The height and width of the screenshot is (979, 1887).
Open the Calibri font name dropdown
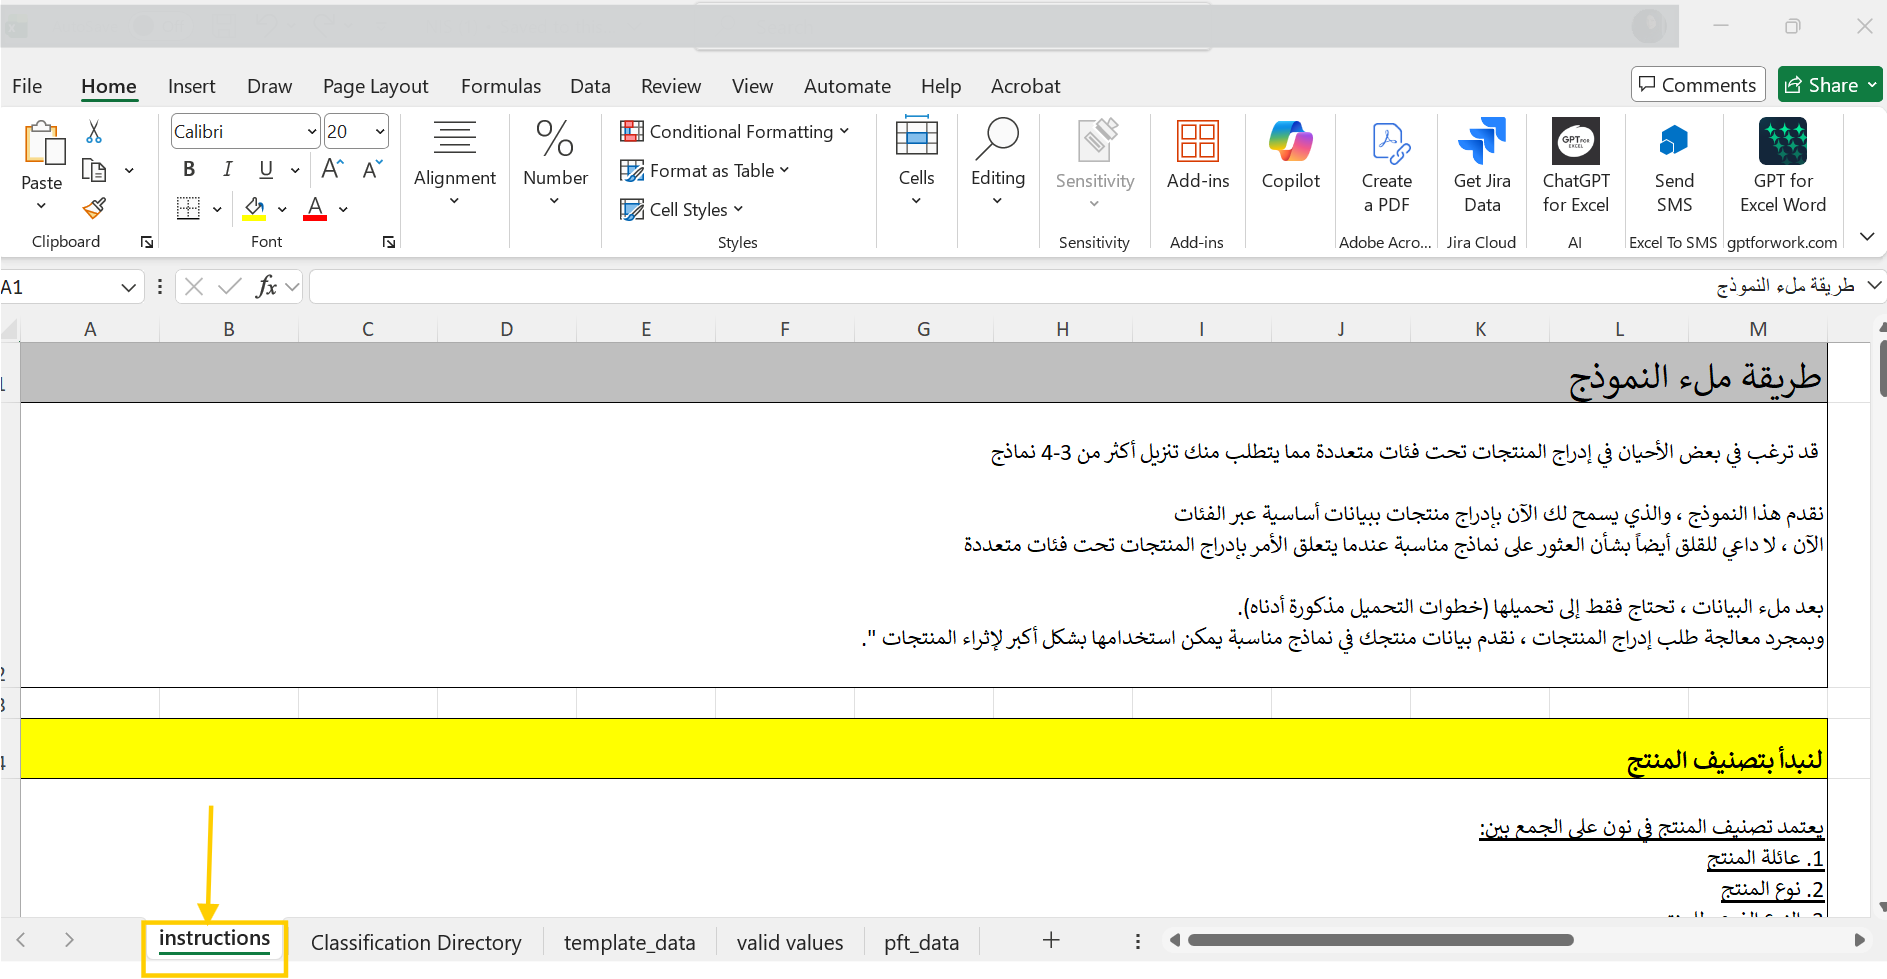pos(312,132)
